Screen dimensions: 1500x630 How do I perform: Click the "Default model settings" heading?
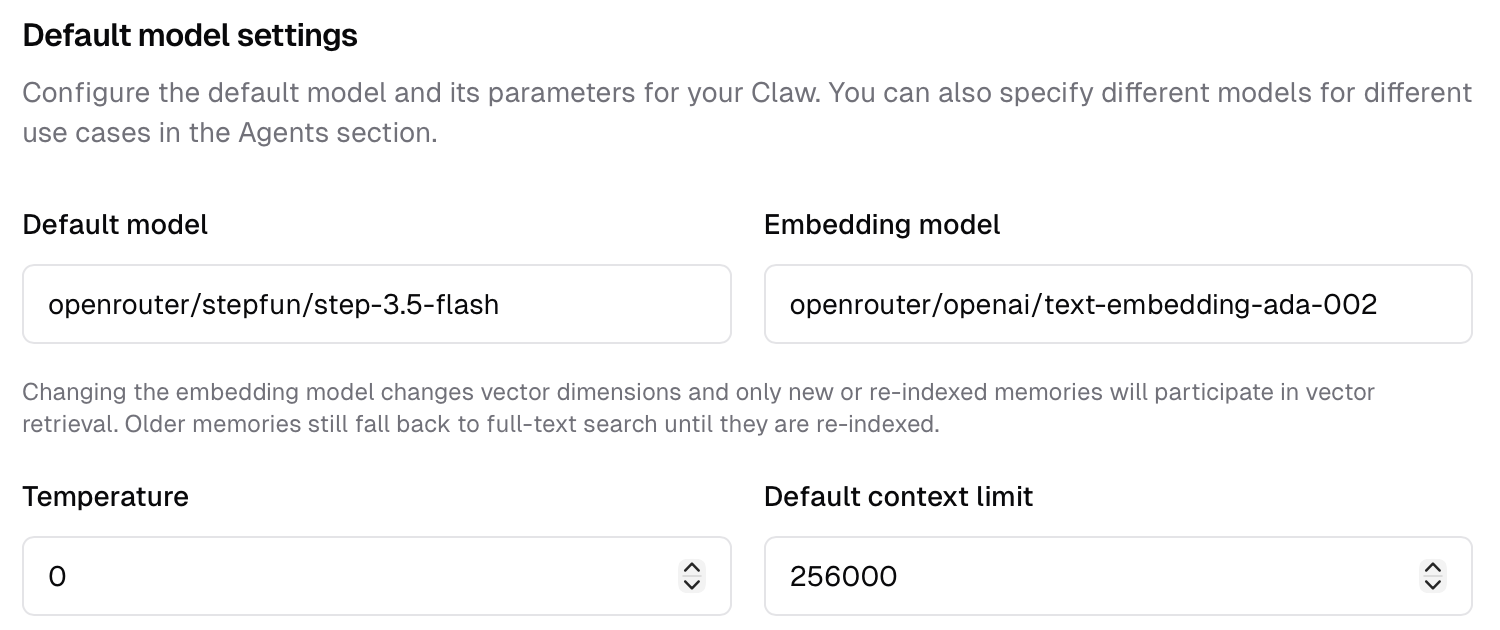point(190,36)
